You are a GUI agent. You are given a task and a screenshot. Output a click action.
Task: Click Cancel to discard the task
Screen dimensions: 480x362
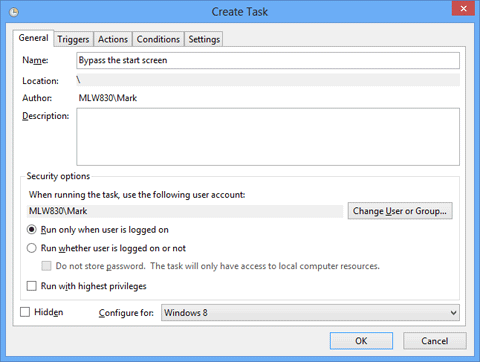[435, 341]
